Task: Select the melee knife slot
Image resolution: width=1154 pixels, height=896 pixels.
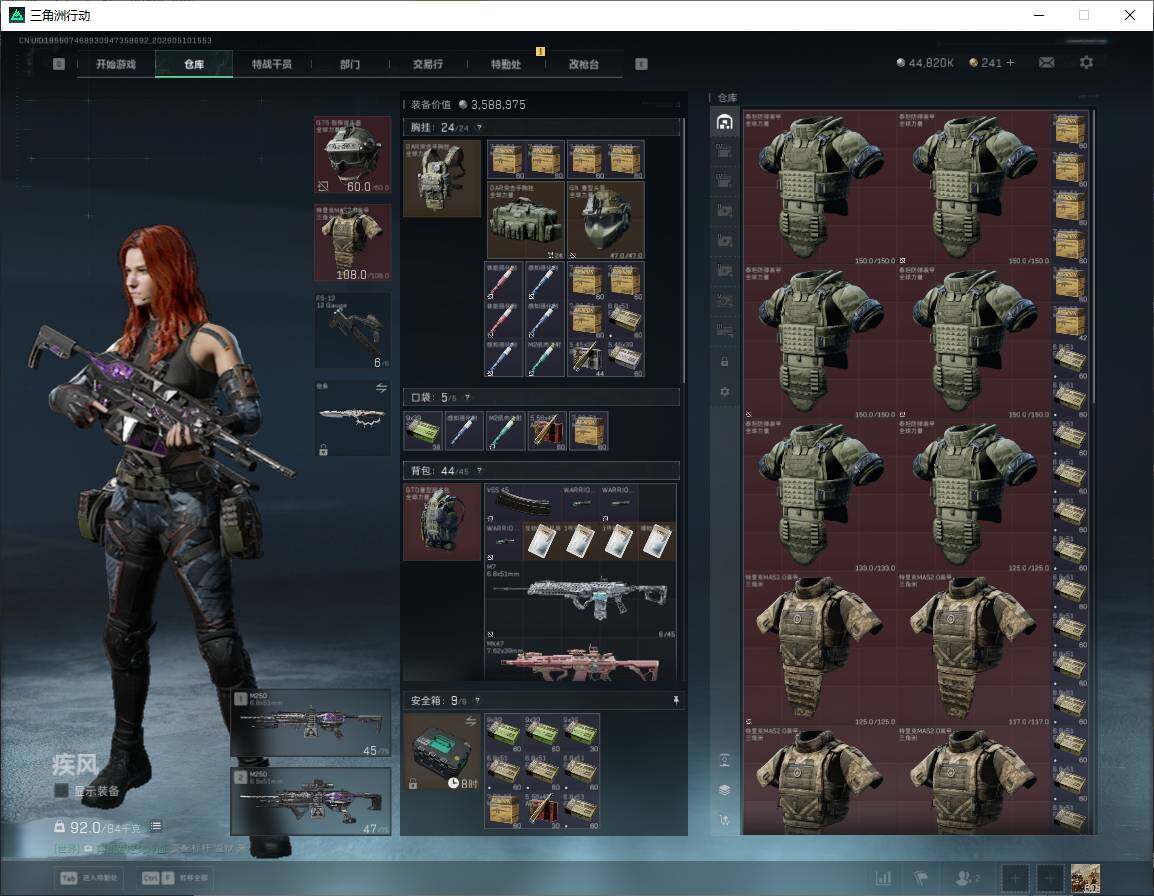Action: click(x=353, y=418)
